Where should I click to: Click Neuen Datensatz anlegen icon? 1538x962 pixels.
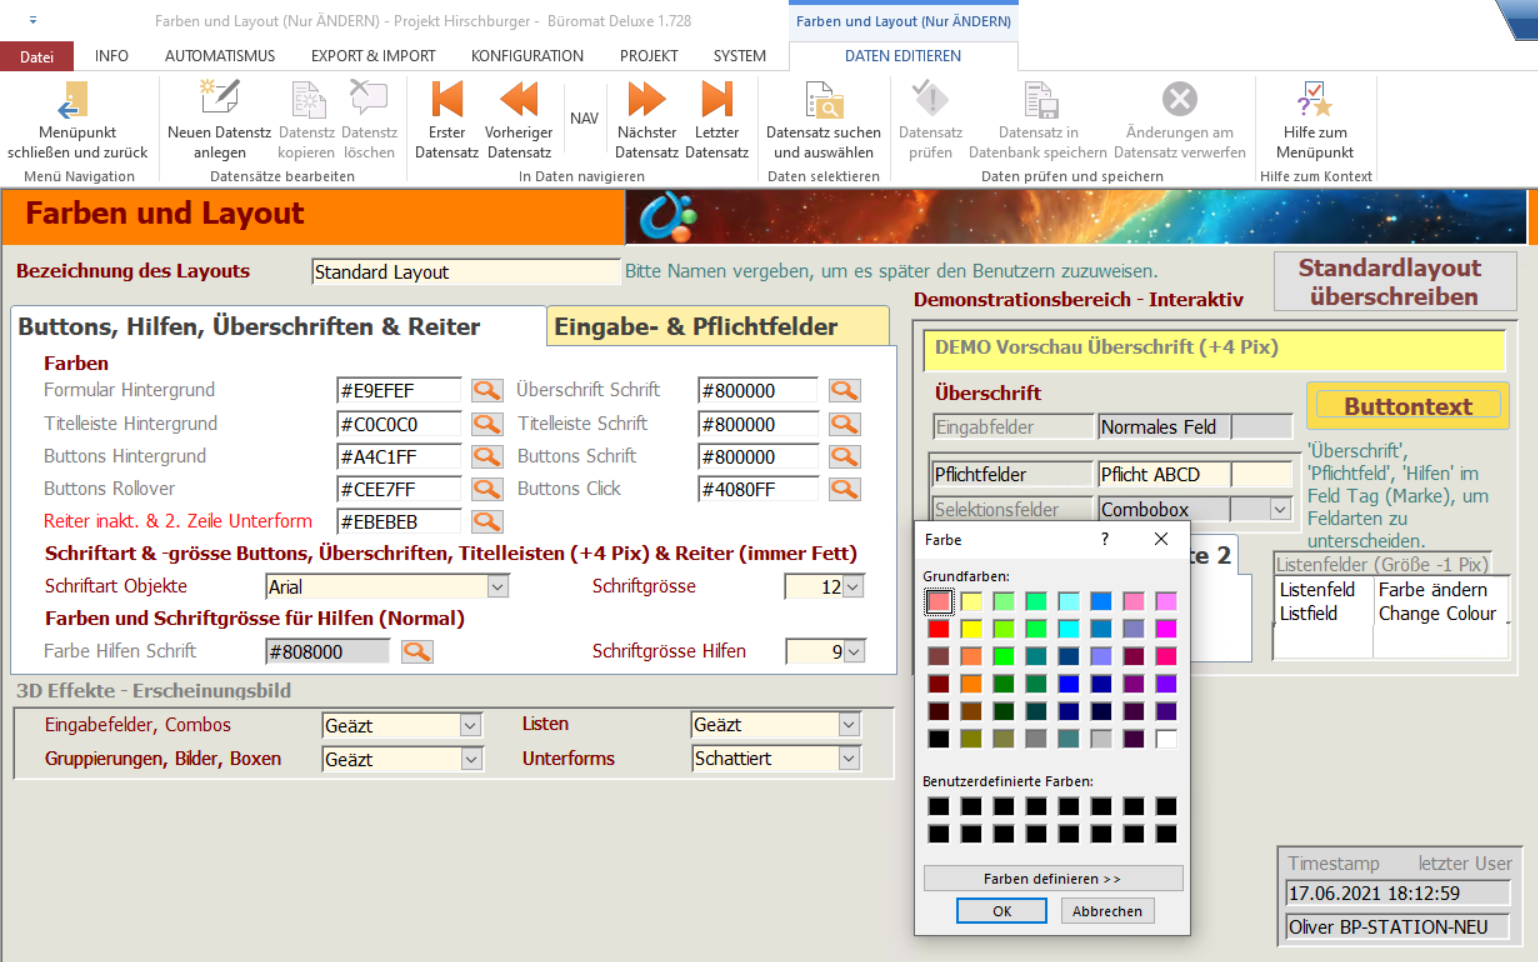click(x=219, y=99)
